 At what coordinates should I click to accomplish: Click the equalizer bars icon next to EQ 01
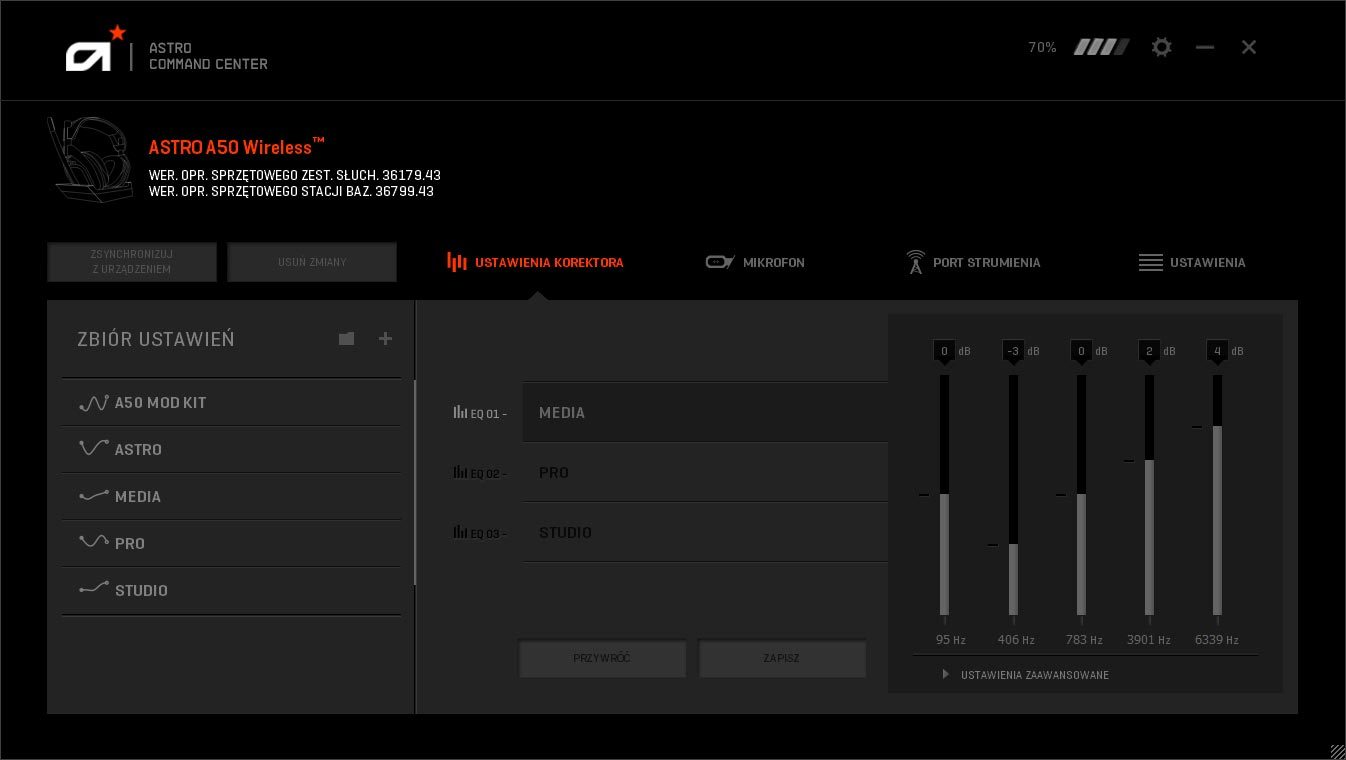(x=459, y=412)
